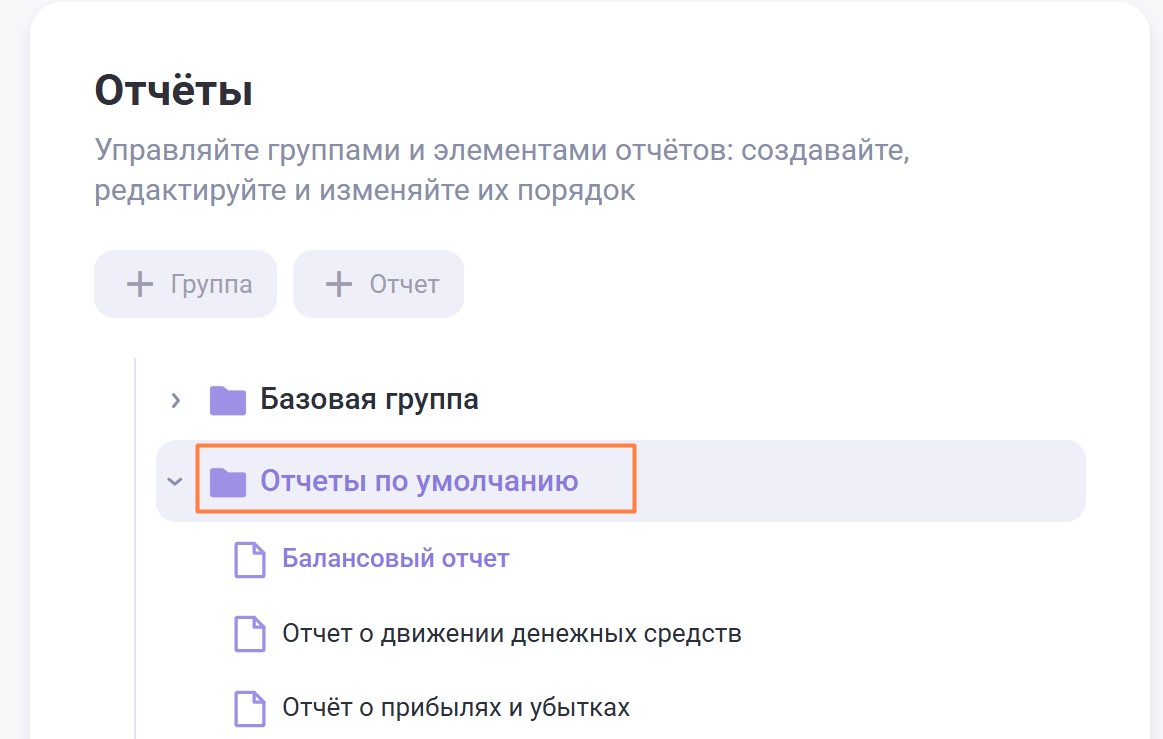This screenshot has height=739, width=1163.
Task: Click the Отчёты page heading
Action: 173,91
